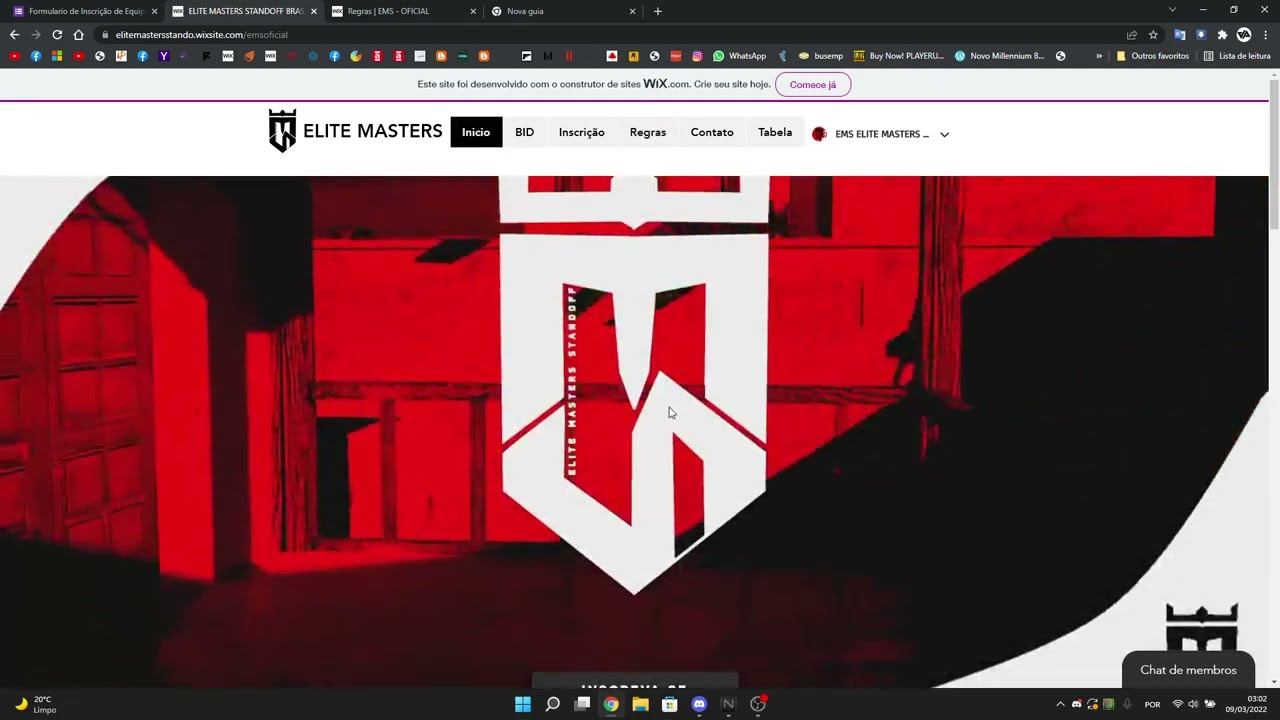Switch to the Regras | EMS - OFICIAL tab

click(x=403, y=11)
